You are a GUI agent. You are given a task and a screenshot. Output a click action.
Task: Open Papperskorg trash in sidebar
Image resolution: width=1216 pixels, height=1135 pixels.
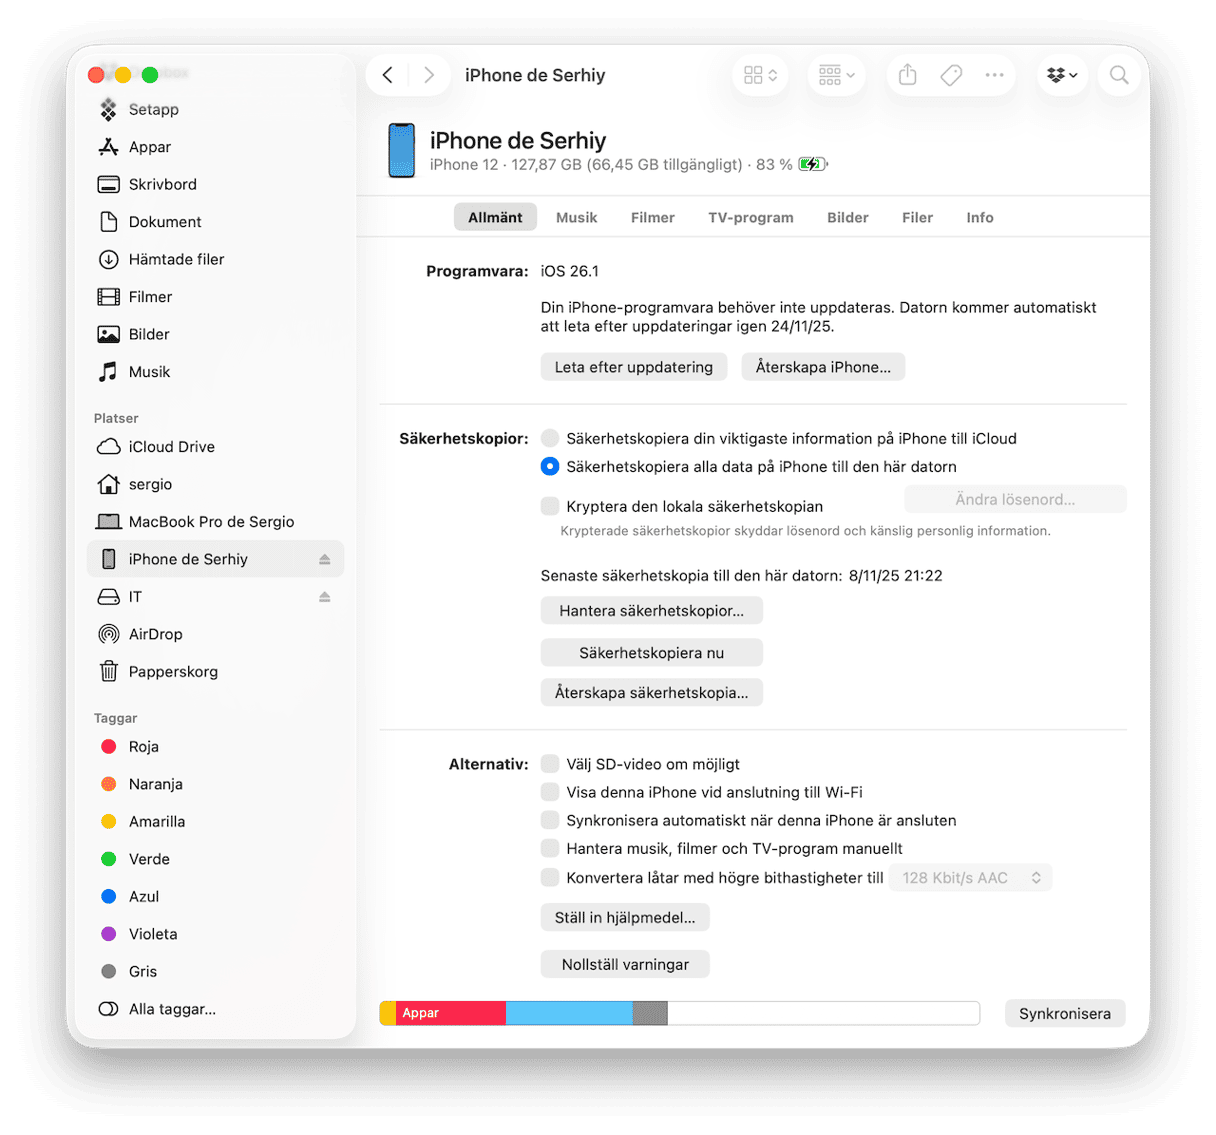(172, 672)
